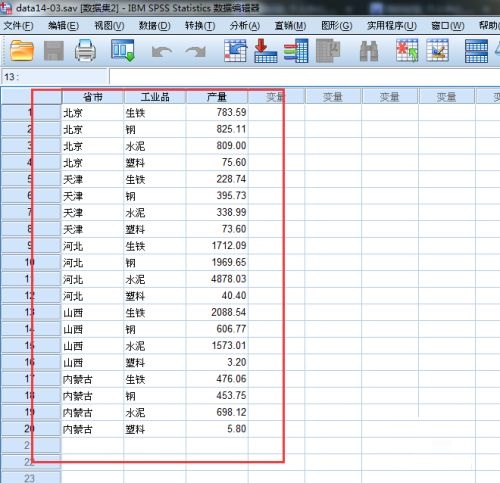
Task: Click cell containing 338.99
Action: point(217,212)
